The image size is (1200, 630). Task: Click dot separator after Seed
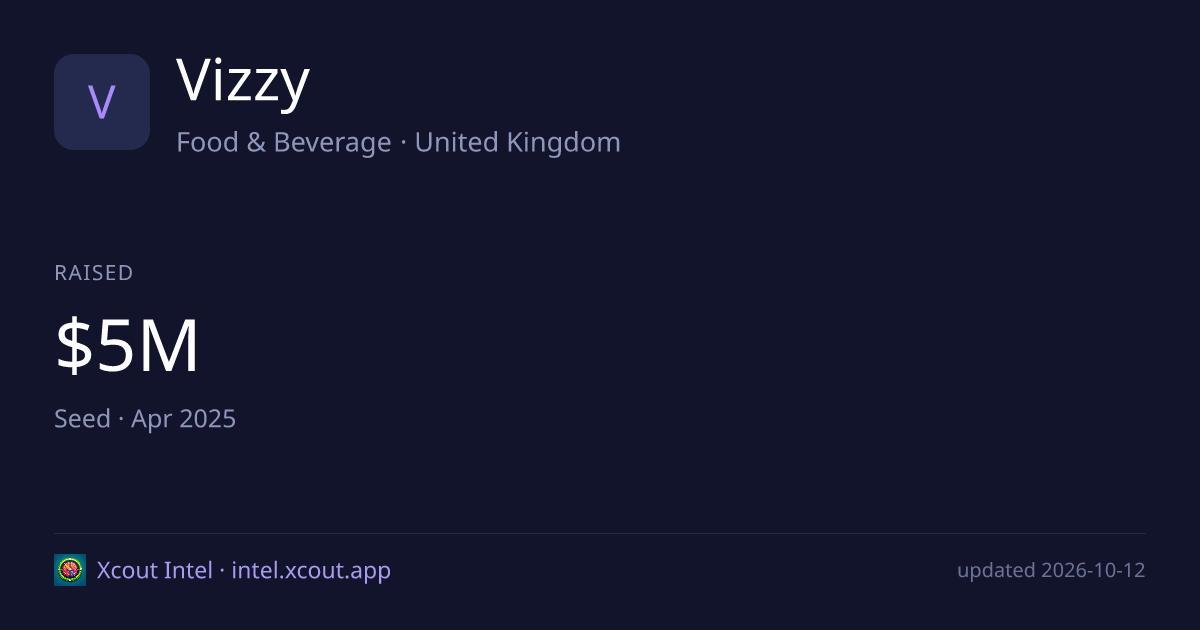pos(121,419)
